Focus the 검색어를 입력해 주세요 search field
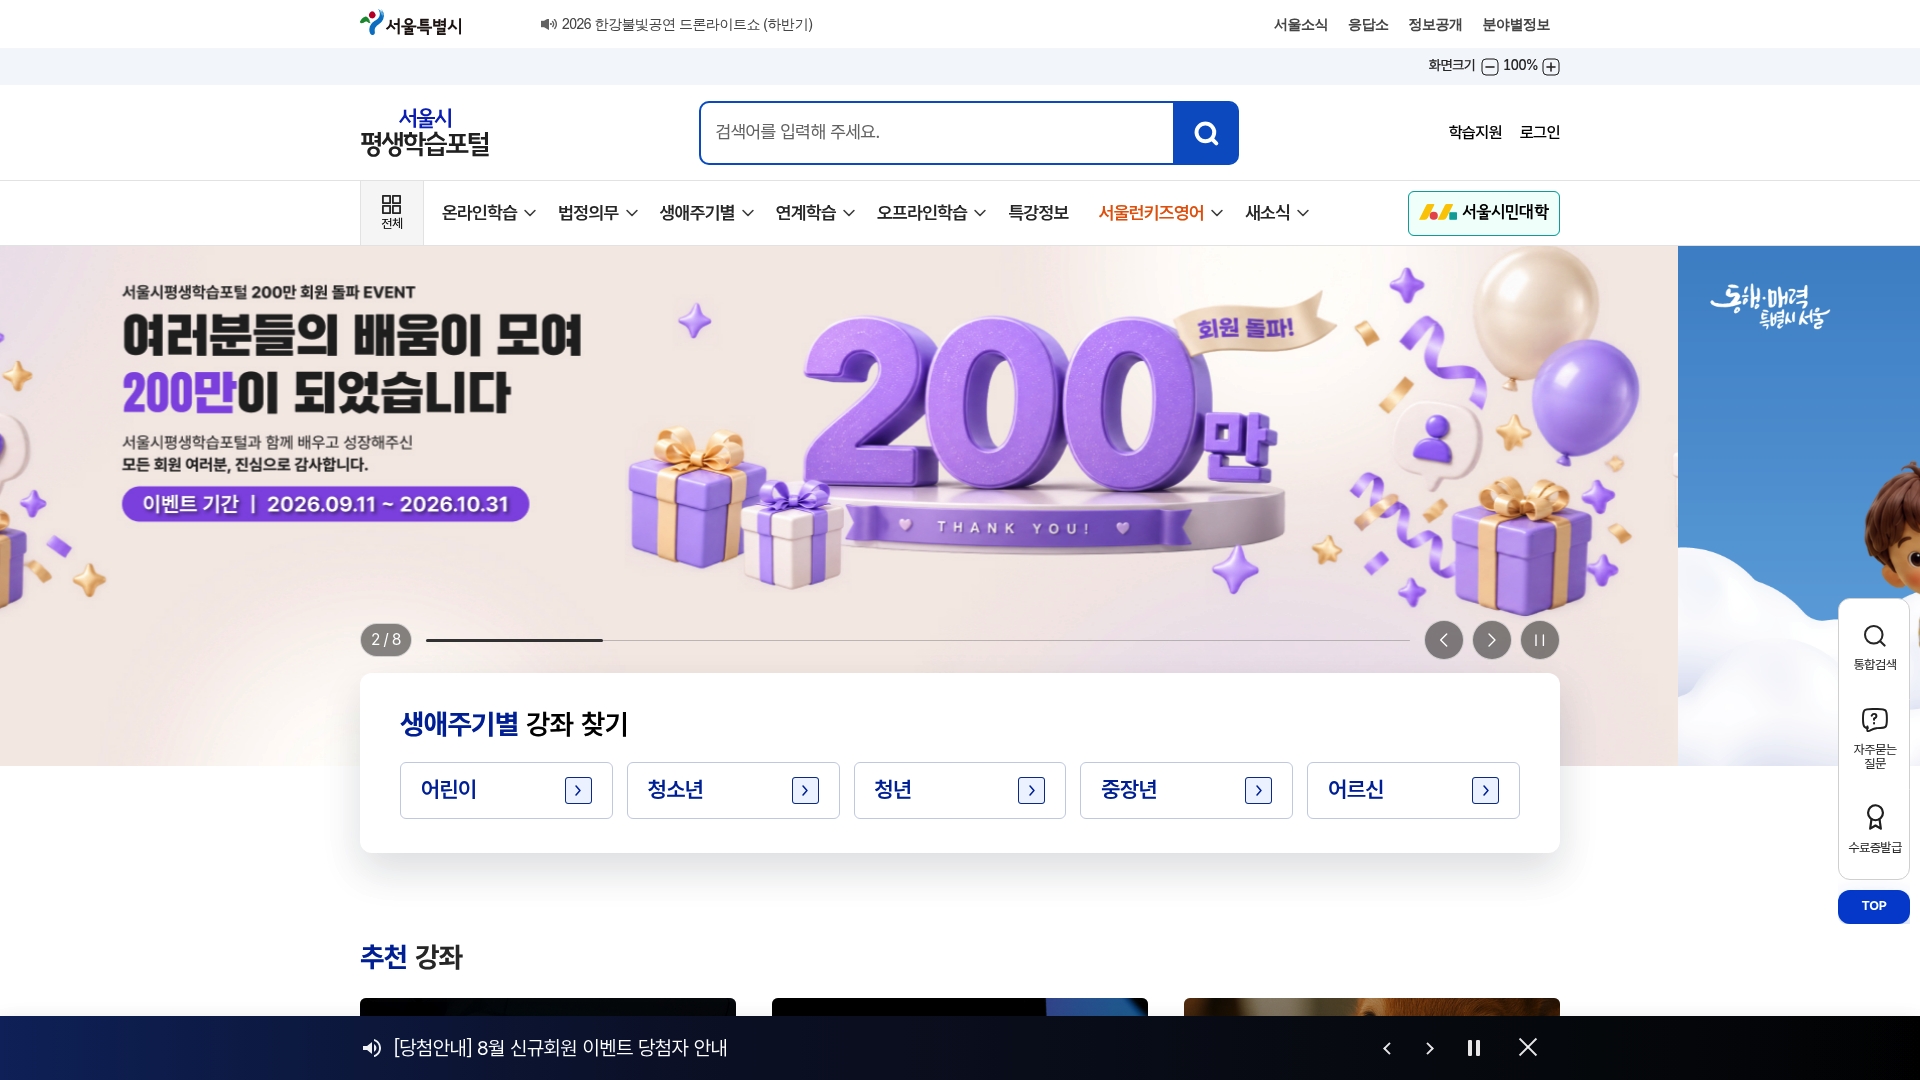Screen dimensions: 1920x1080 click(x=937, y=133)
